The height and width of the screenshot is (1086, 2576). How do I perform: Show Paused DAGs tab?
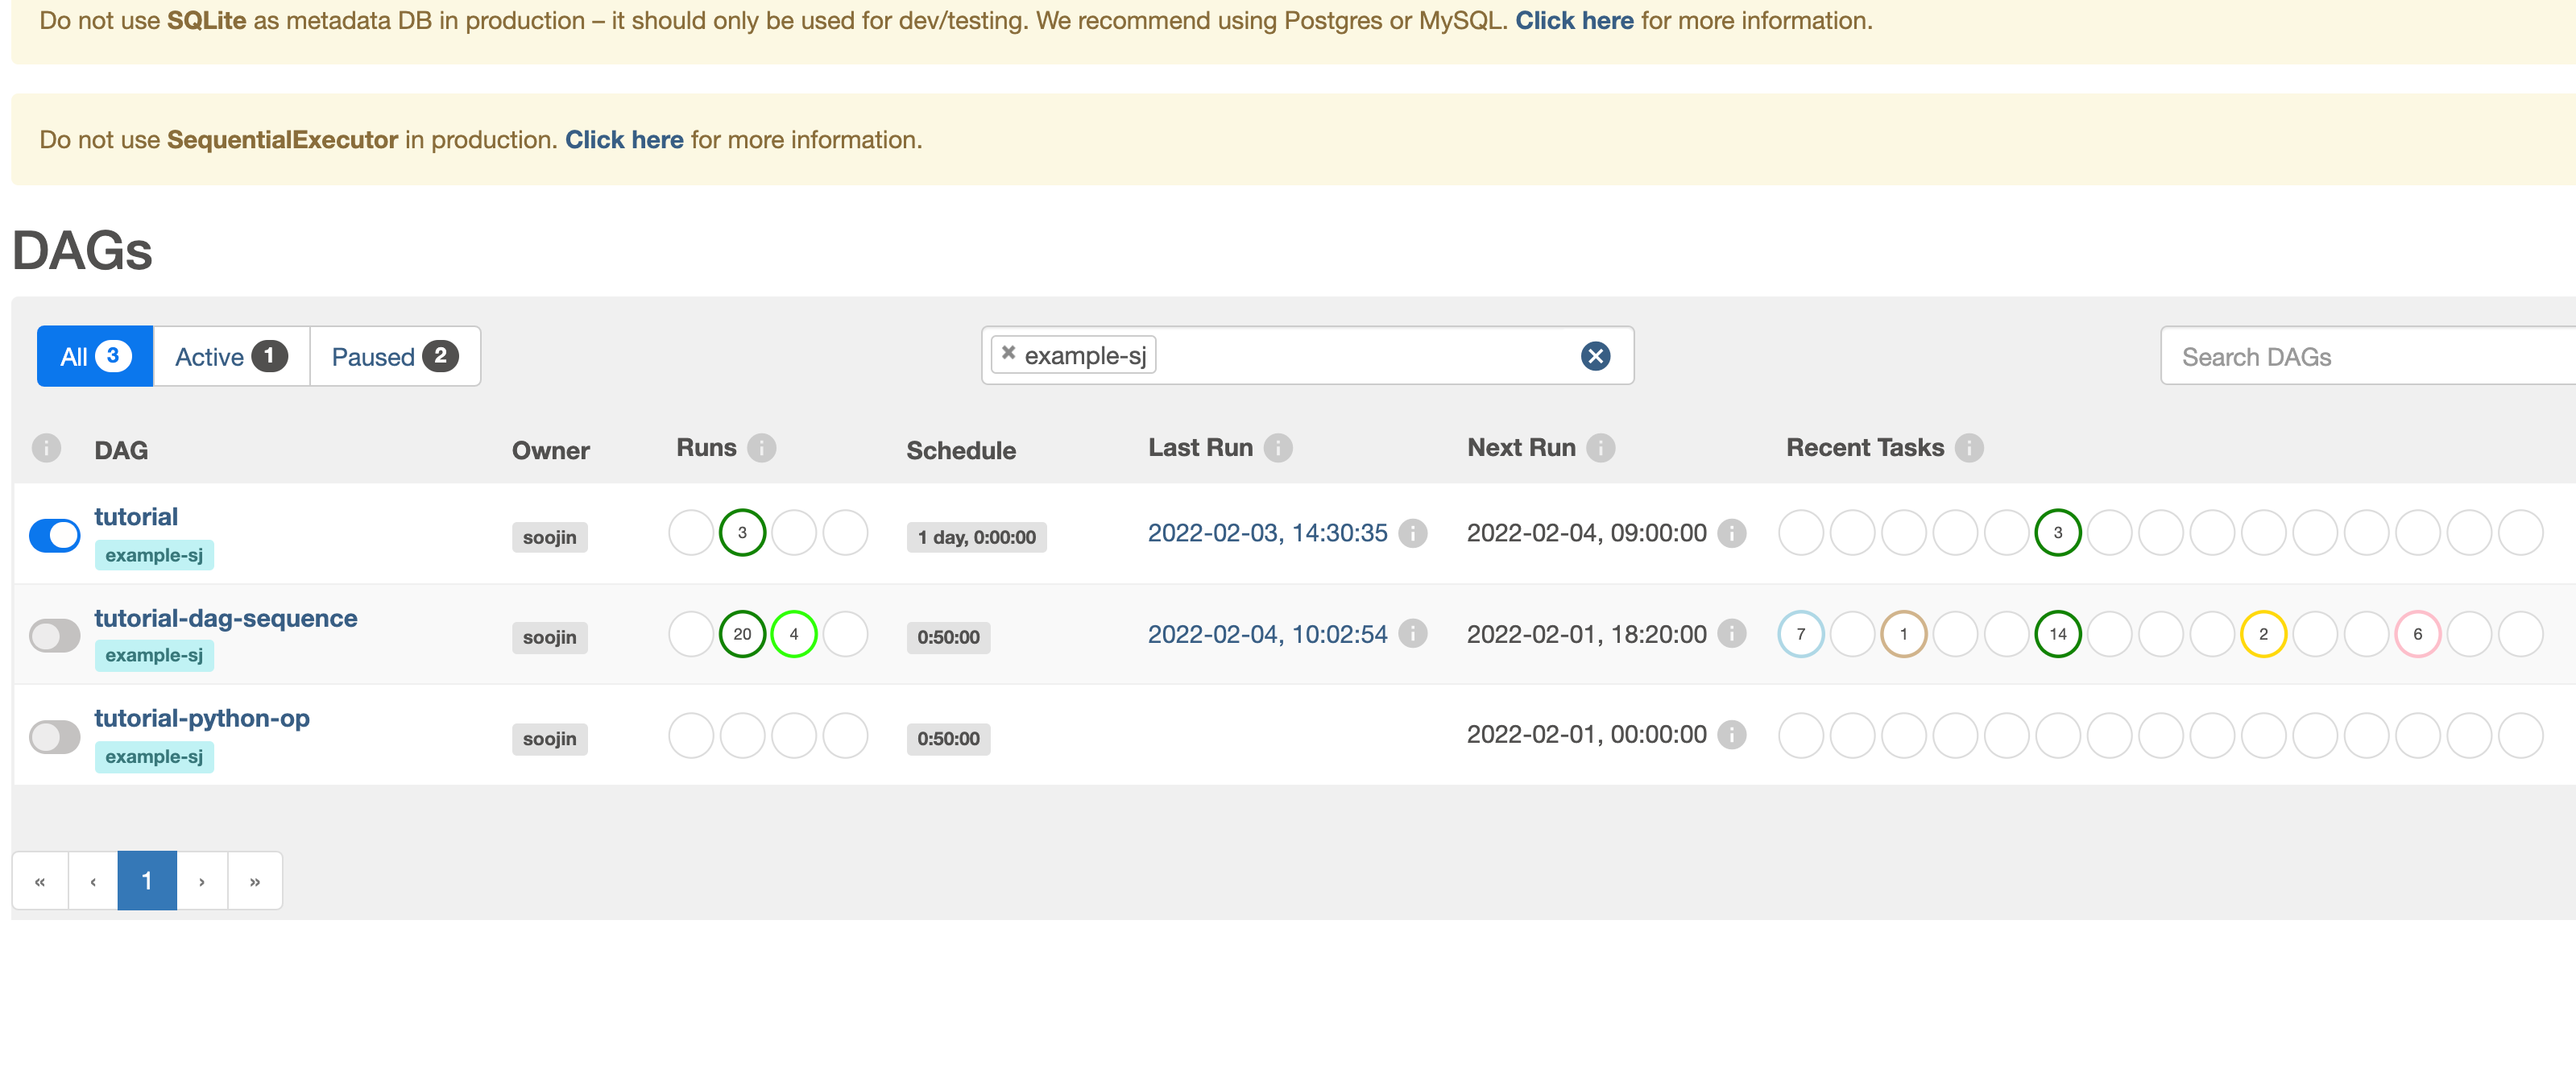click(395, 357)
